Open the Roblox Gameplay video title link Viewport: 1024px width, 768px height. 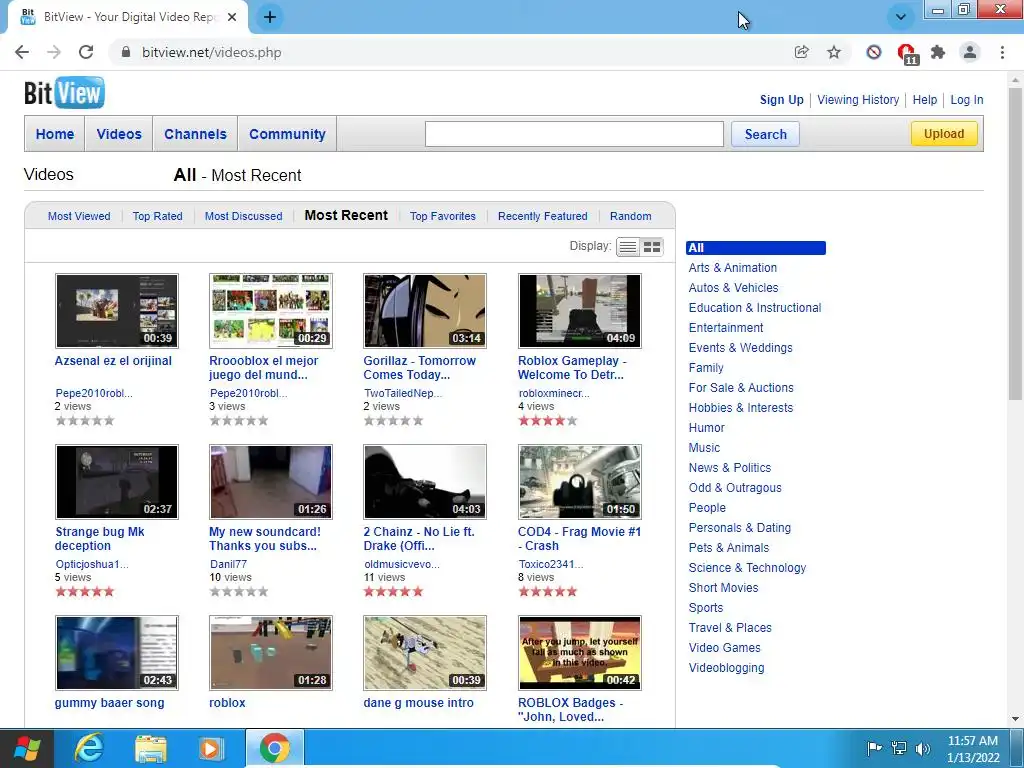point(571,368)
